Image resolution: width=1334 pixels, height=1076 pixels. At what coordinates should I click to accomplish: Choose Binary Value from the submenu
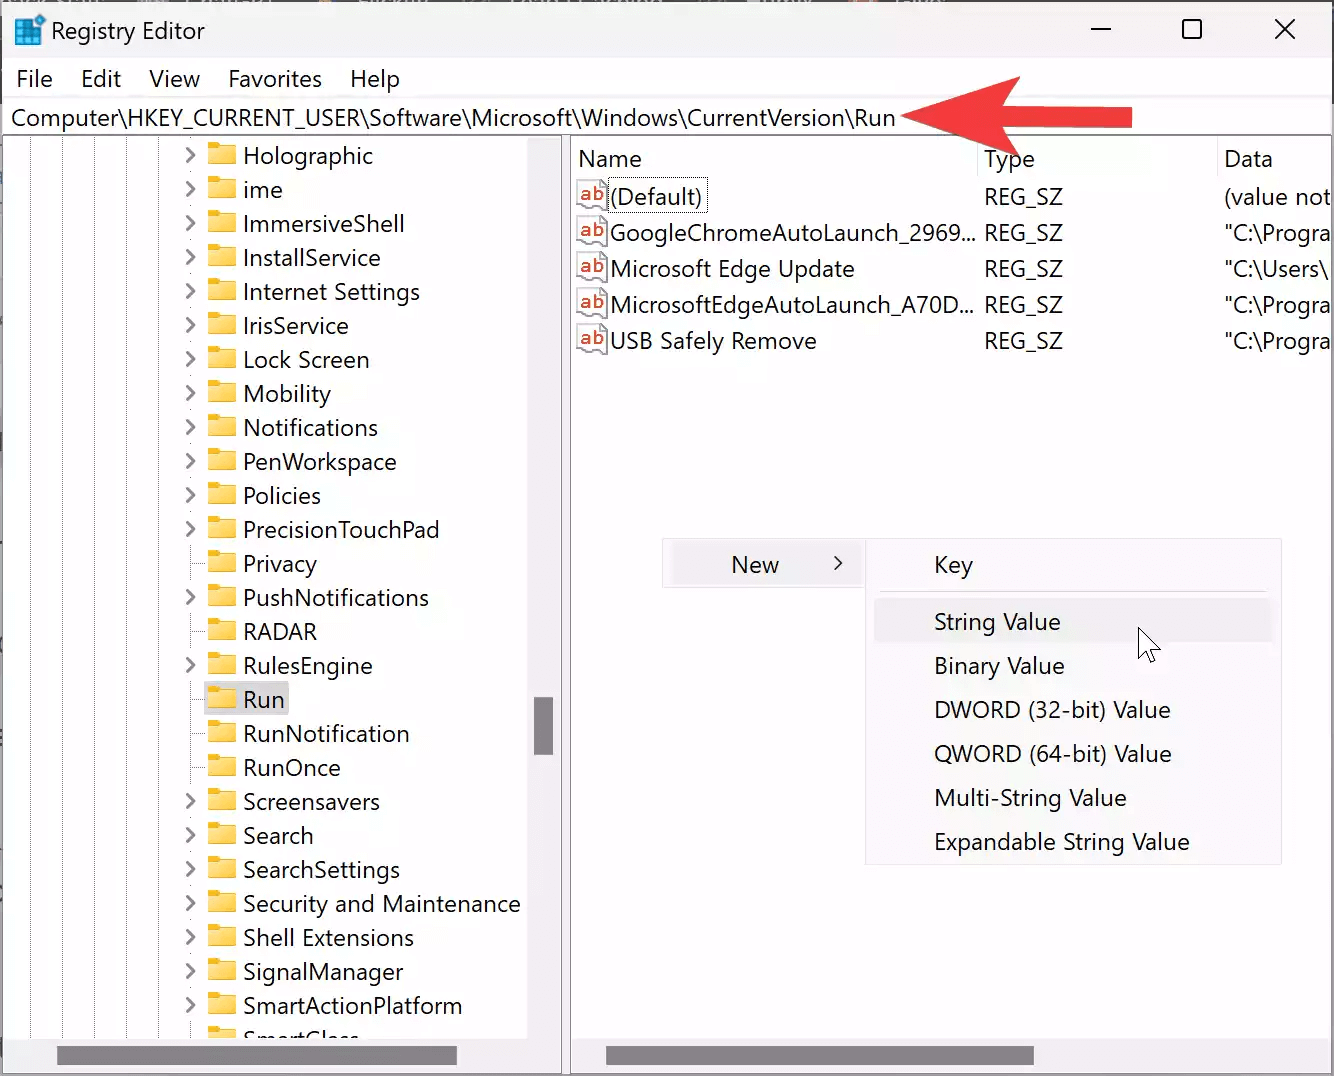tap(1072, 665)
